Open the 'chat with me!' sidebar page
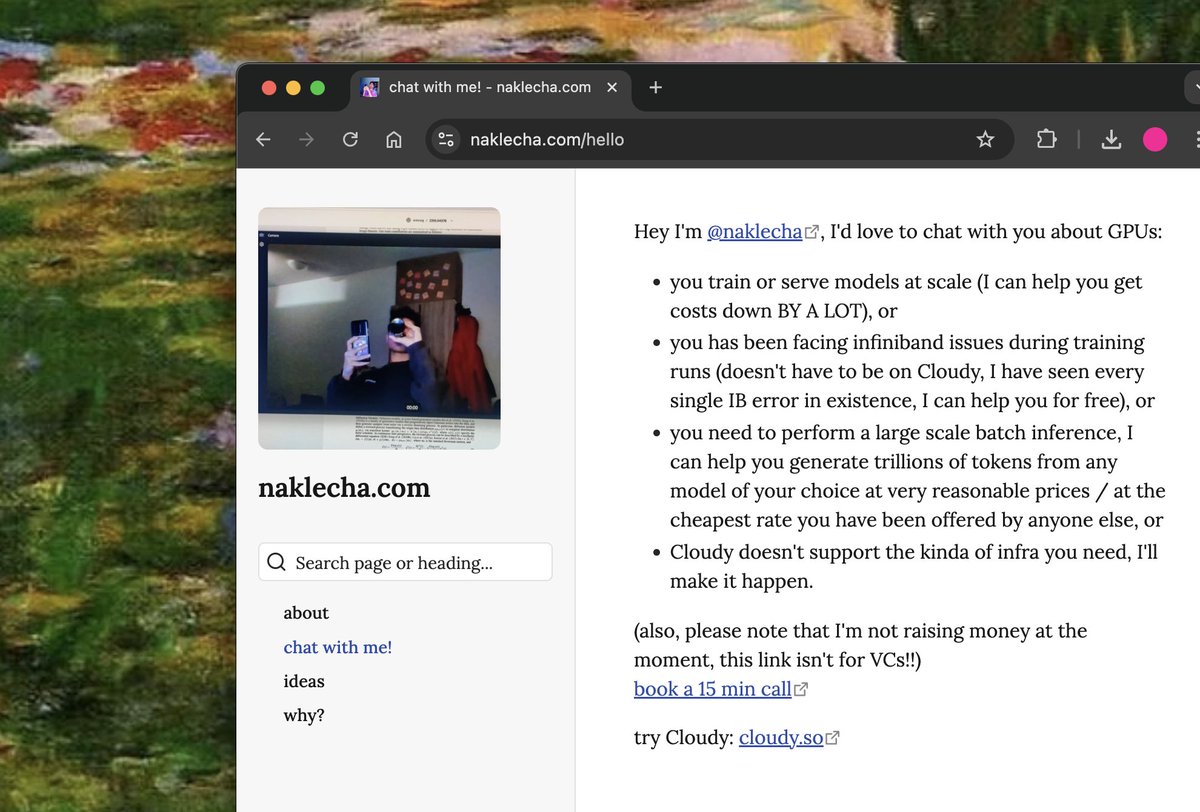Screen dimensions: 1200x812 pyautogui.click(x=338, y=647)
